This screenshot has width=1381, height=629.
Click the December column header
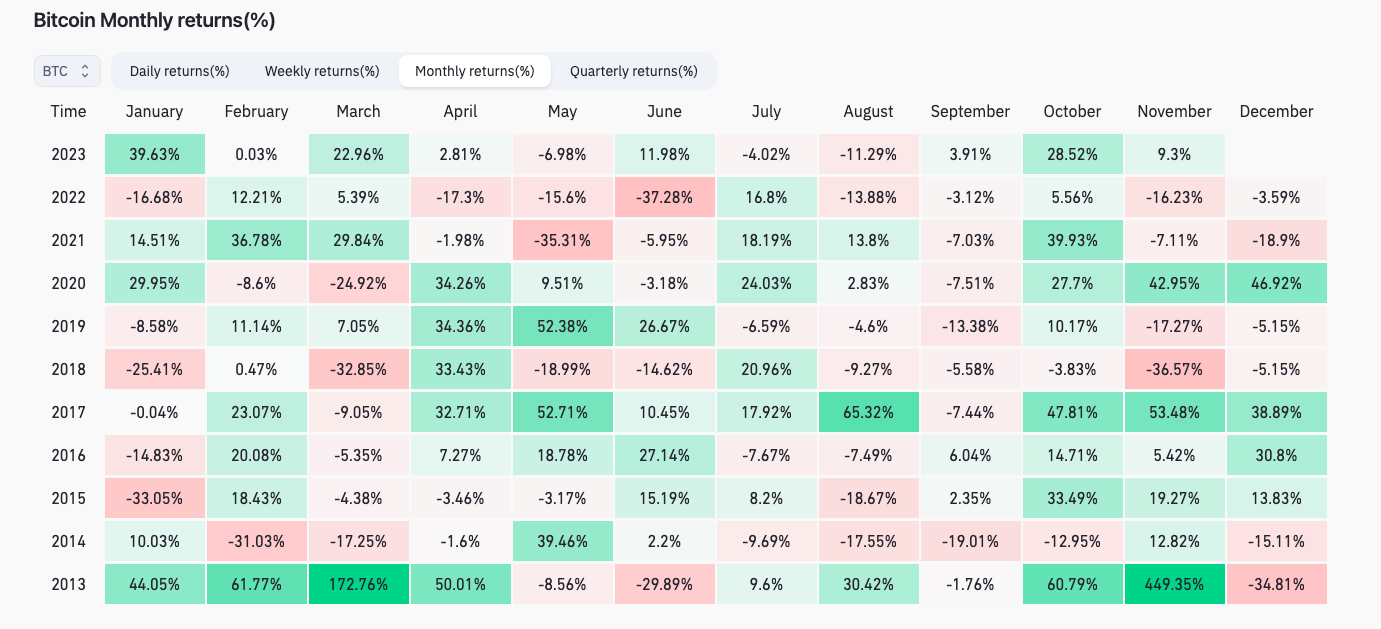point(1276,111)
